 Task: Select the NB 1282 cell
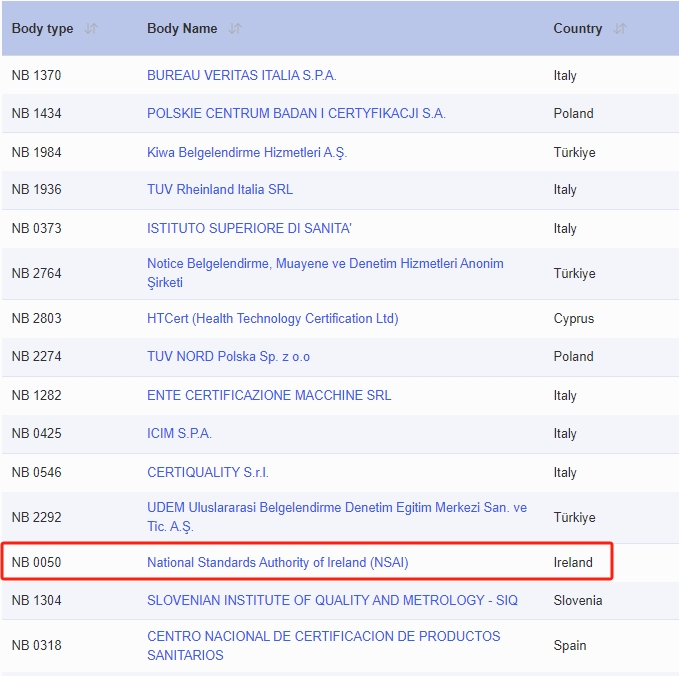(x=36, y=395)
